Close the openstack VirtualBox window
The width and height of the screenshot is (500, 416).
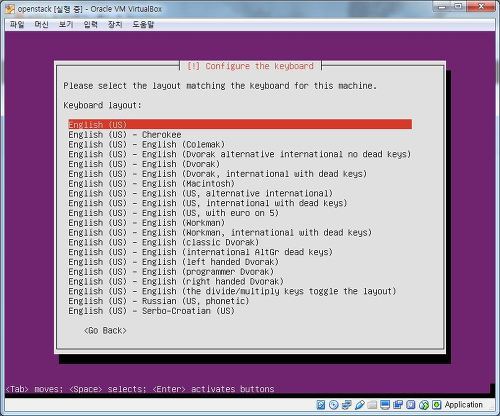pyautogui.click(x=481, y=6)
